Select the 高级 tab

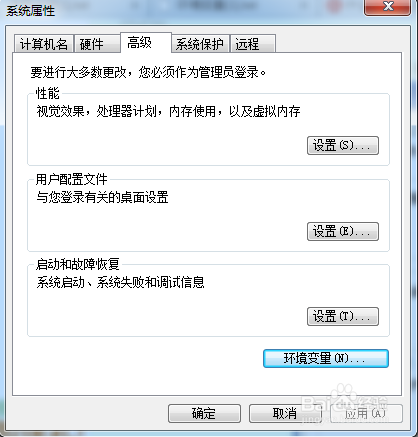(146, 42)
